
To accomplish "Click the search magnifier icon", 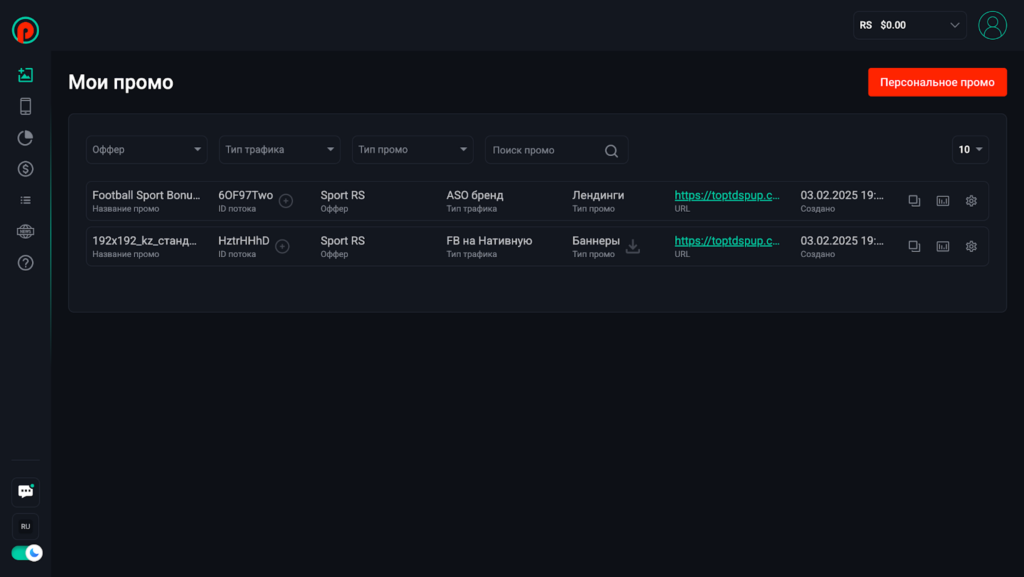I will tap(611, 151).
